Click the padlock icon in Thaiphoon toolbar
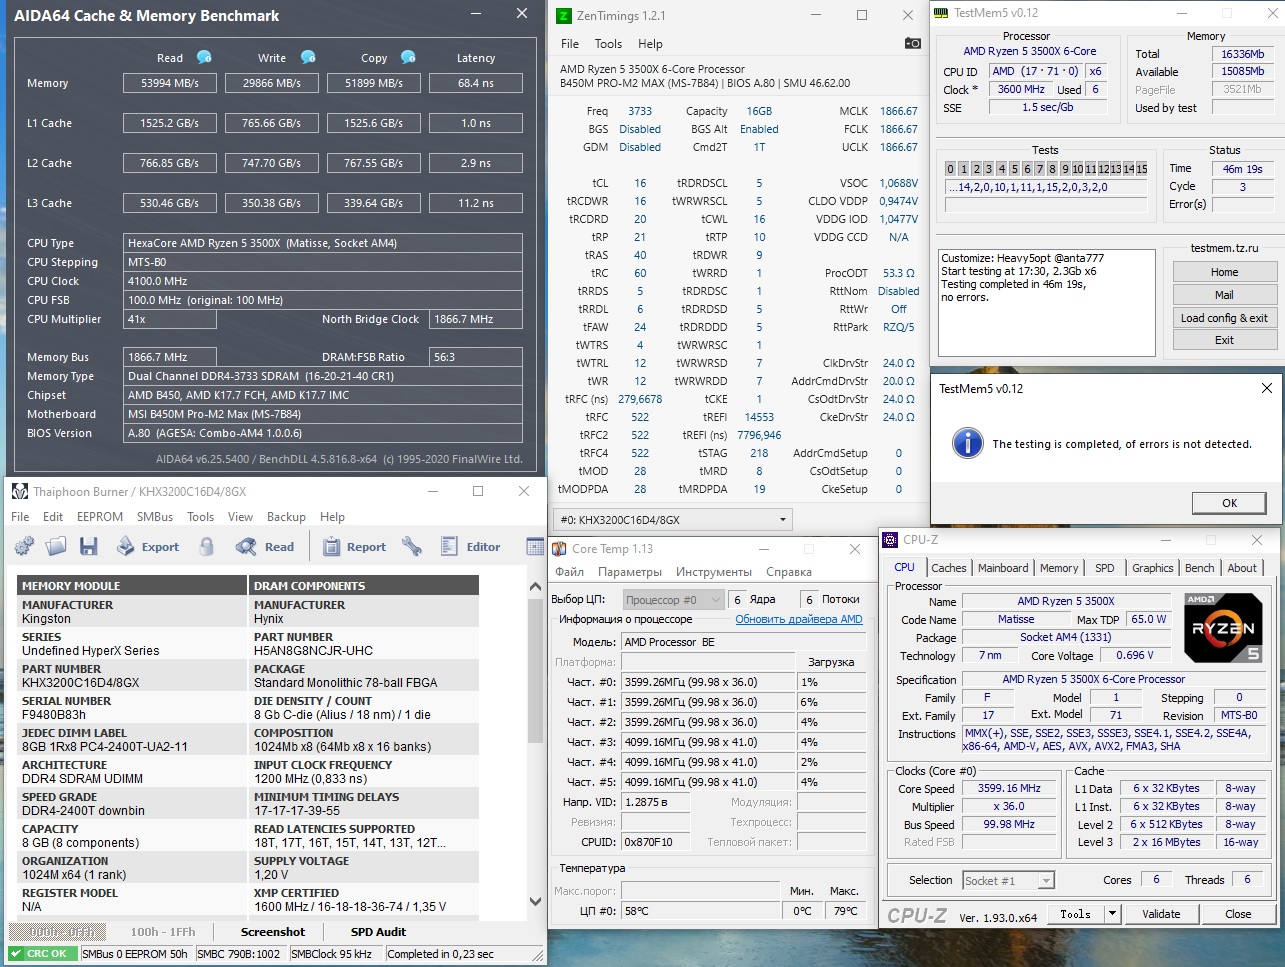1285x967 pixels. click(206, 546)
